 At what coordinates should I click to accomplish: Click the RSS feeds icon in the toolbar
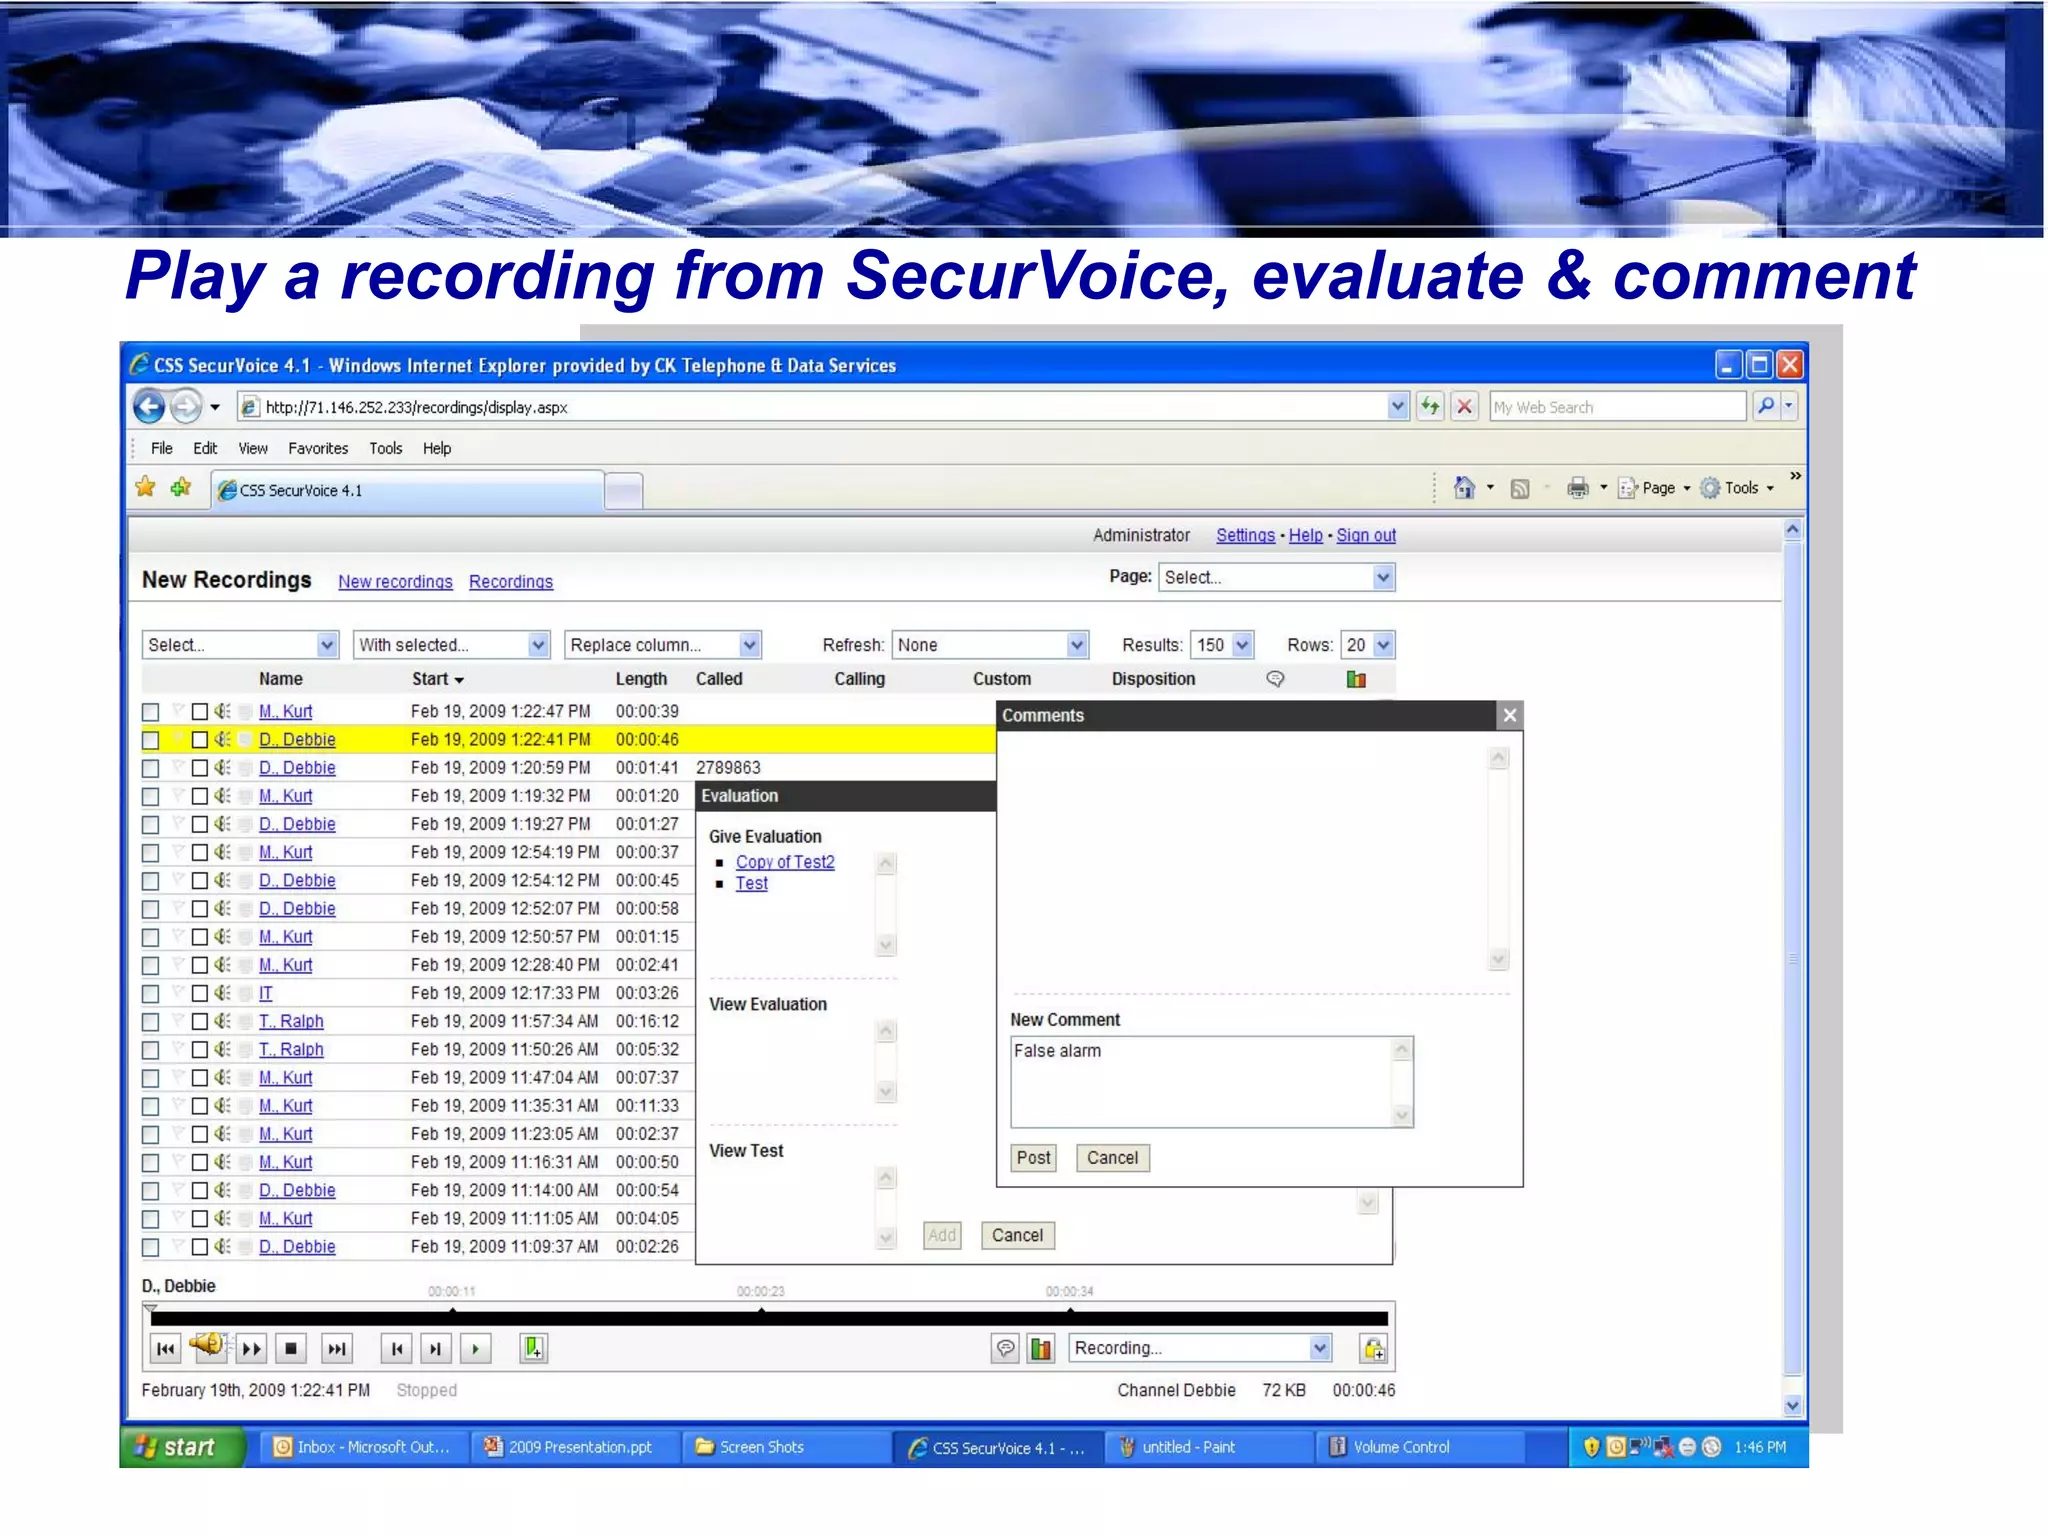point(1520,488)
